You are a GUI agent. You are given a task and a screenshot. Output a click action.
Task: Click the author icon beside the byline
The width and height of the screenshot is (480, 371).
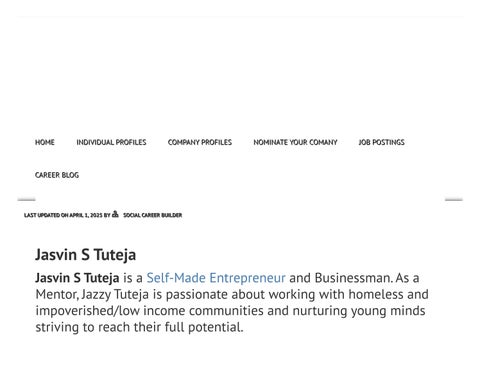[115, 214]
